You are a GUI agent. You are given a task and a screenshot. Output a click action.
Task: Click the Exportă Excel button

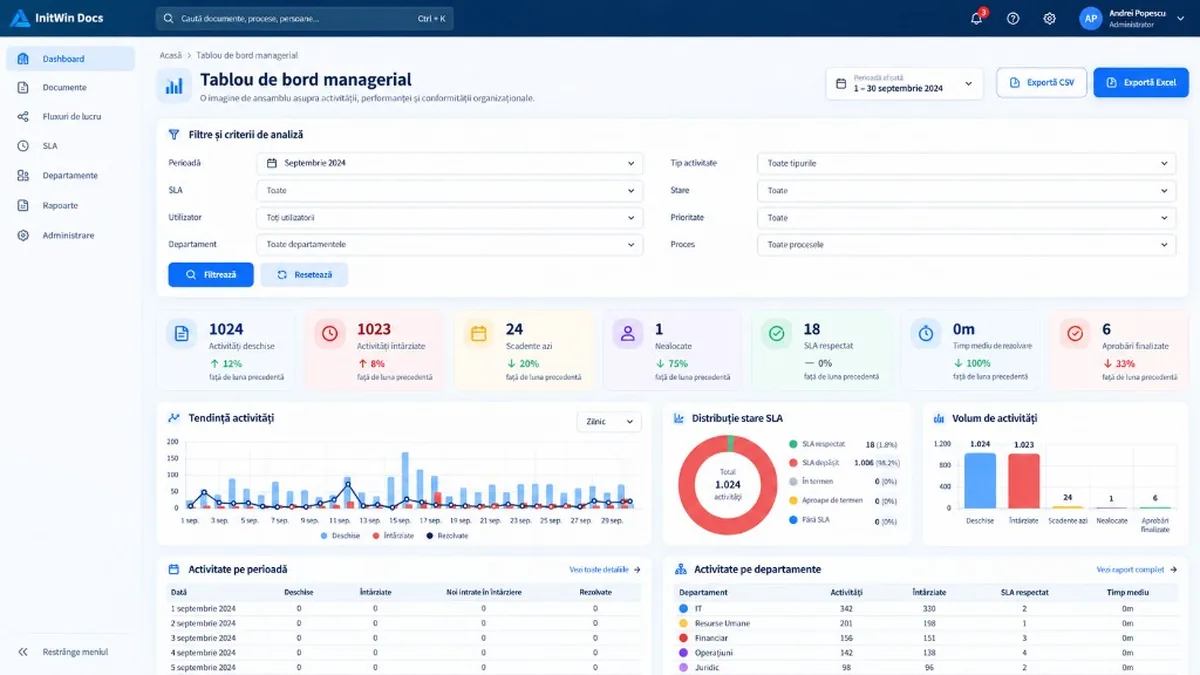point(1140,83)
